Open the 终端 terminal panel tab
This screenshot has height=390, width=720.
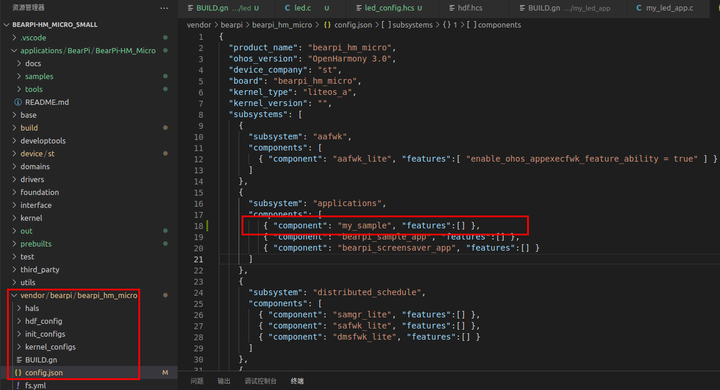tap(297, 381)
